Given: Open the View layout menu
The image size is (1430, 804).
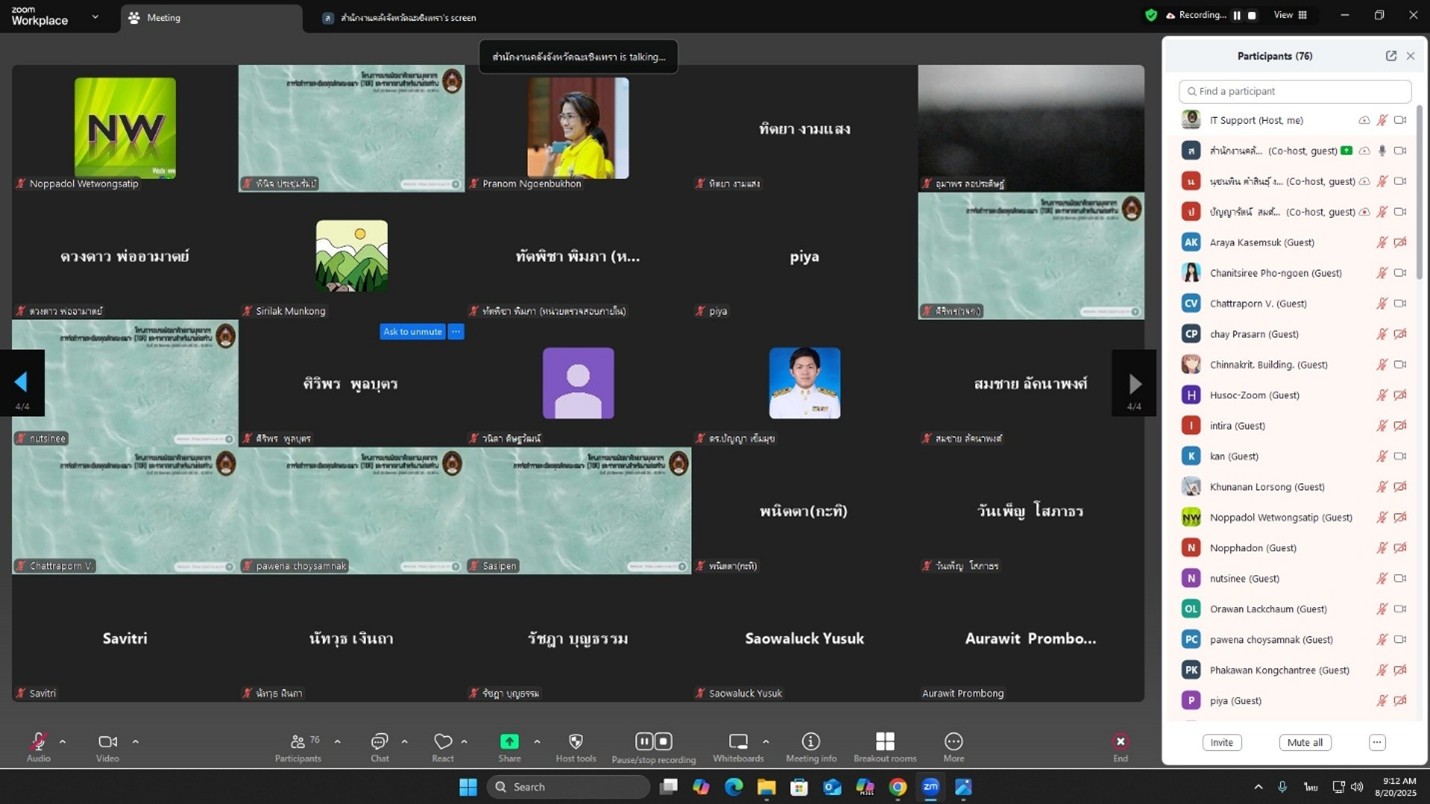Looking at the screenshot, I should pyautogui.click(x=1290, y=15).
